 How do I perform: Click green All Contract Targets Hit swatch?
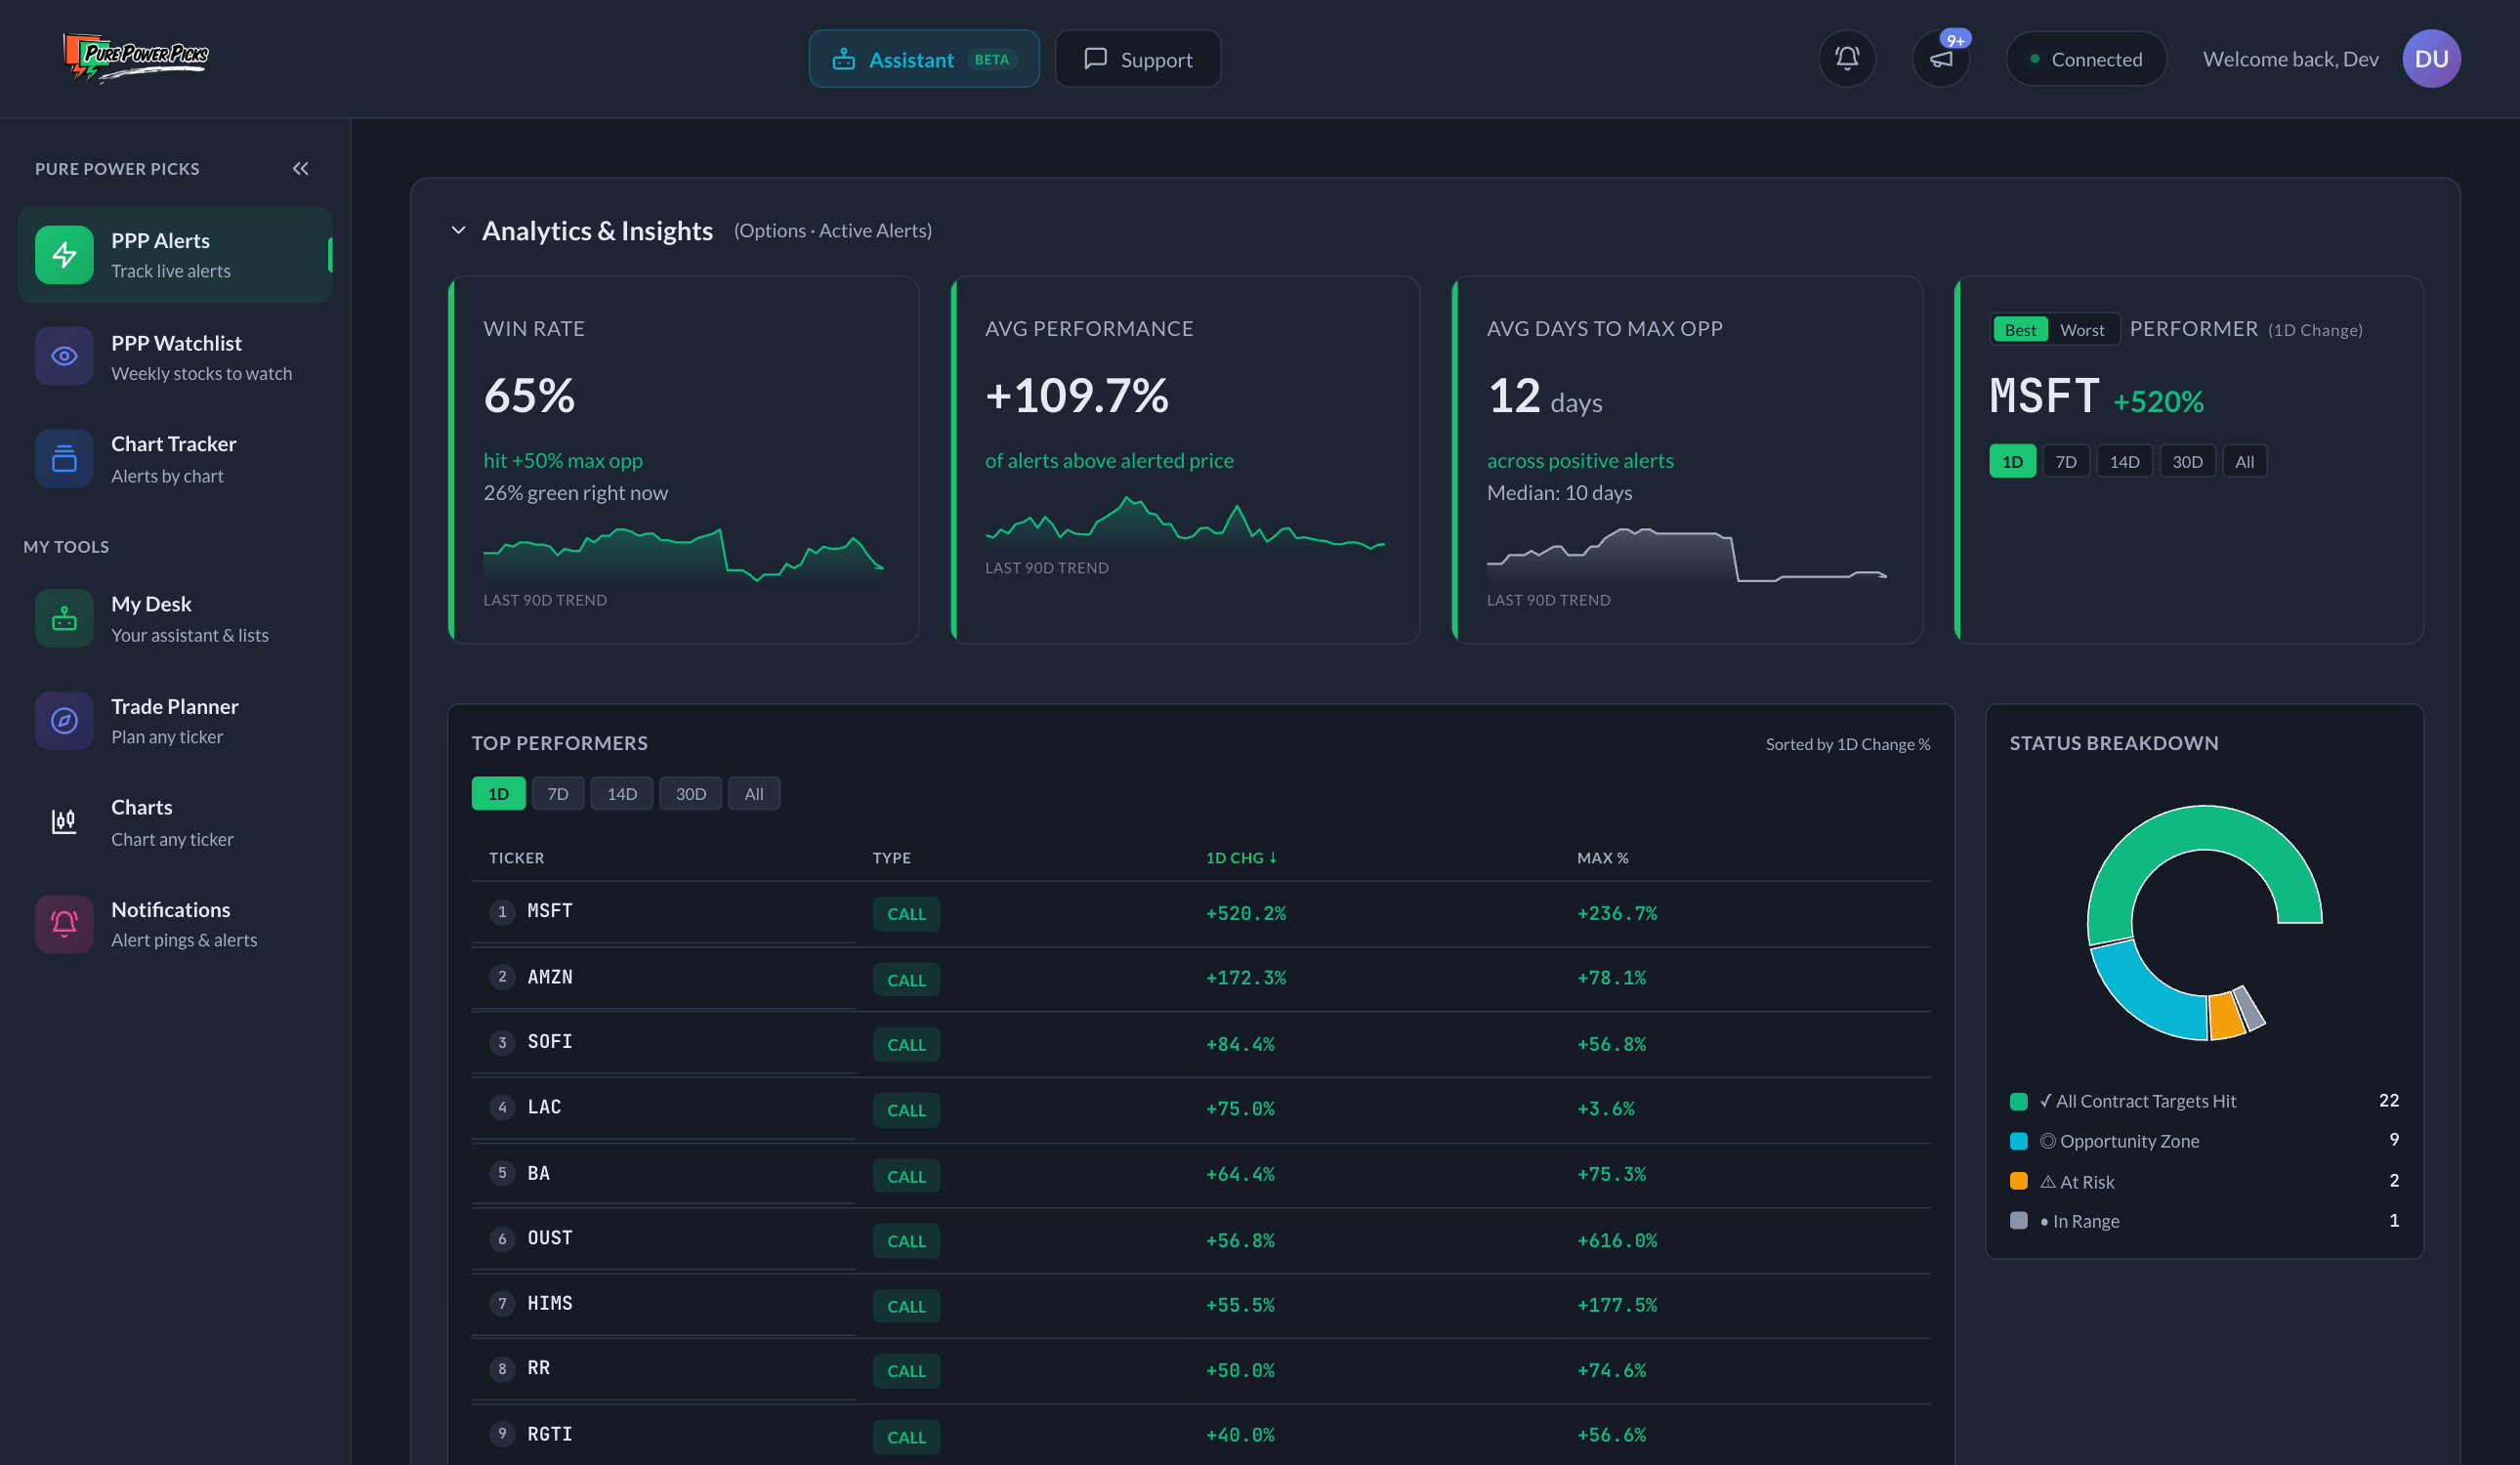(x=2018, y=1101)
